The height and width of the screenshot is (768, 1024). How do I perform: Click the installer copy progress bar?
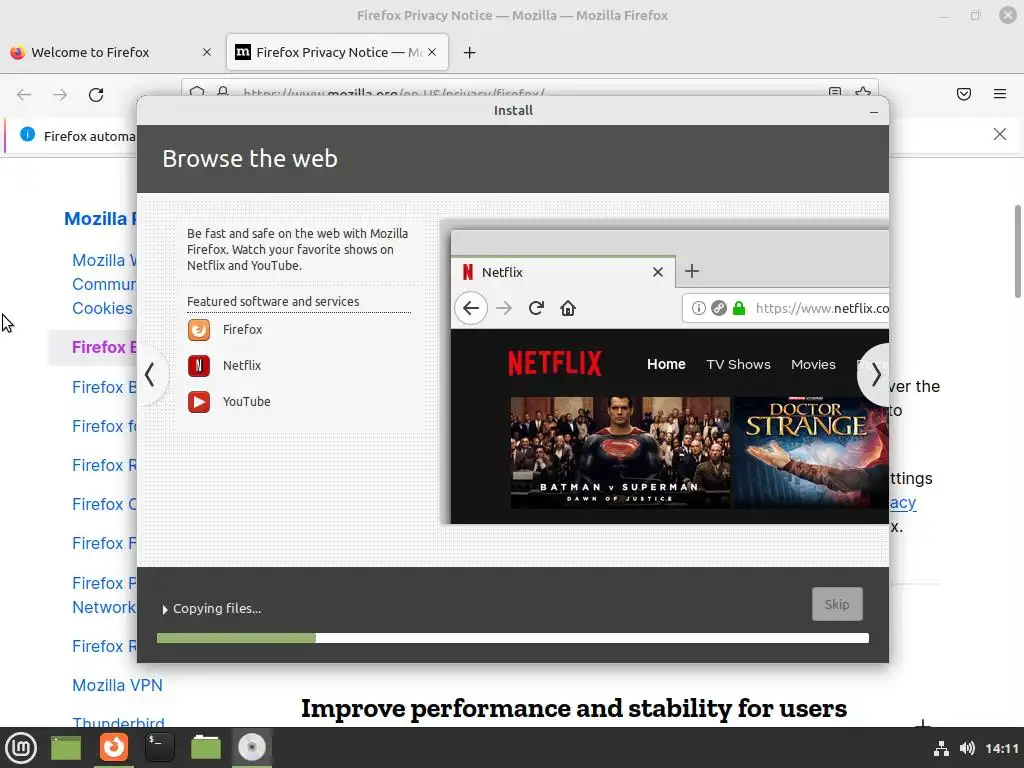click(513, 638)
